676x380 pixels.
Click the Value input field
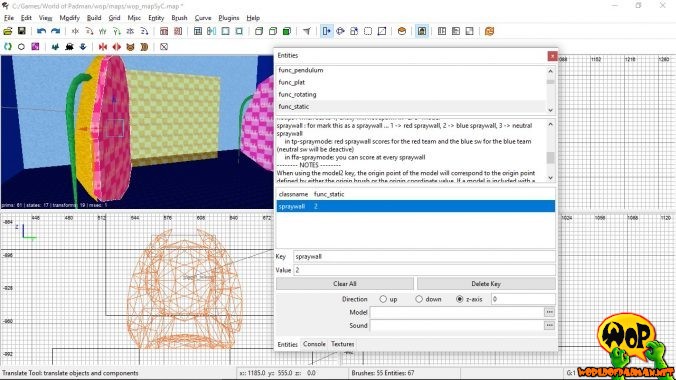[424, 270]
